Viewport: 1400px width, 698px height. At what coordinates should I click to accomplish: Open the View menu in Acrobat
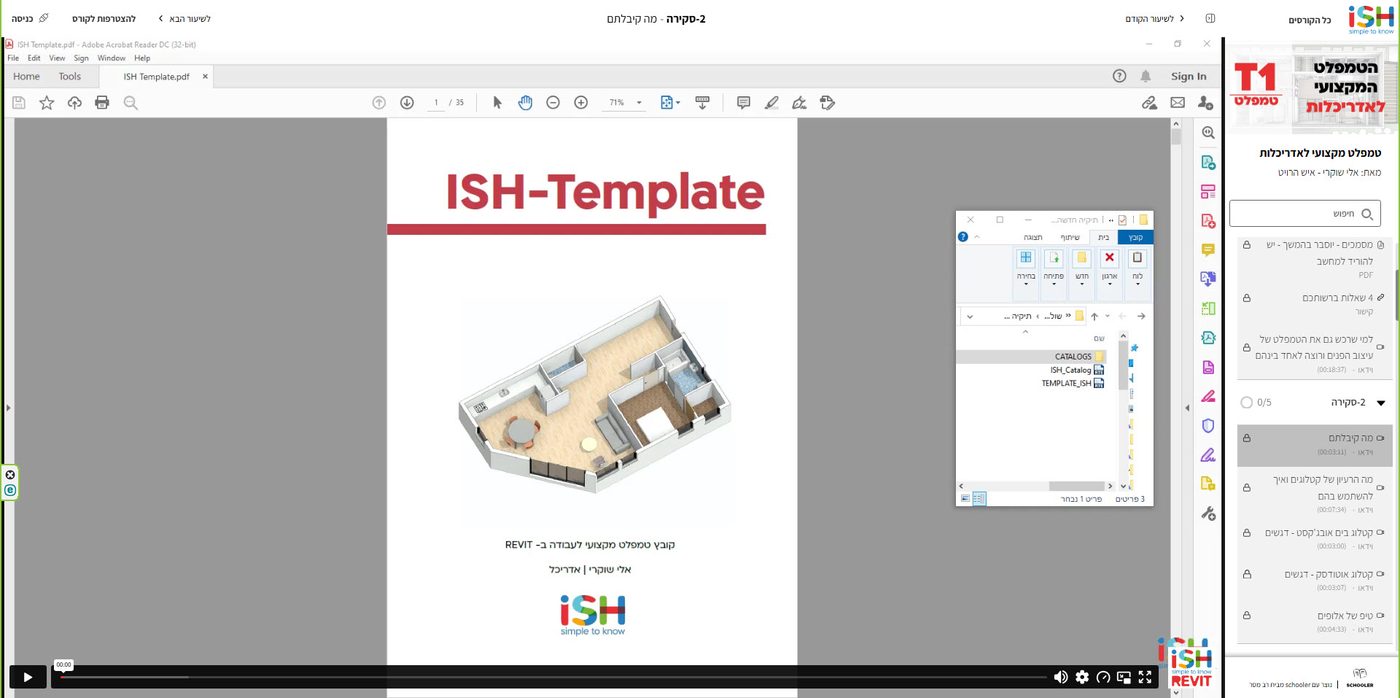tap(57, 58)
